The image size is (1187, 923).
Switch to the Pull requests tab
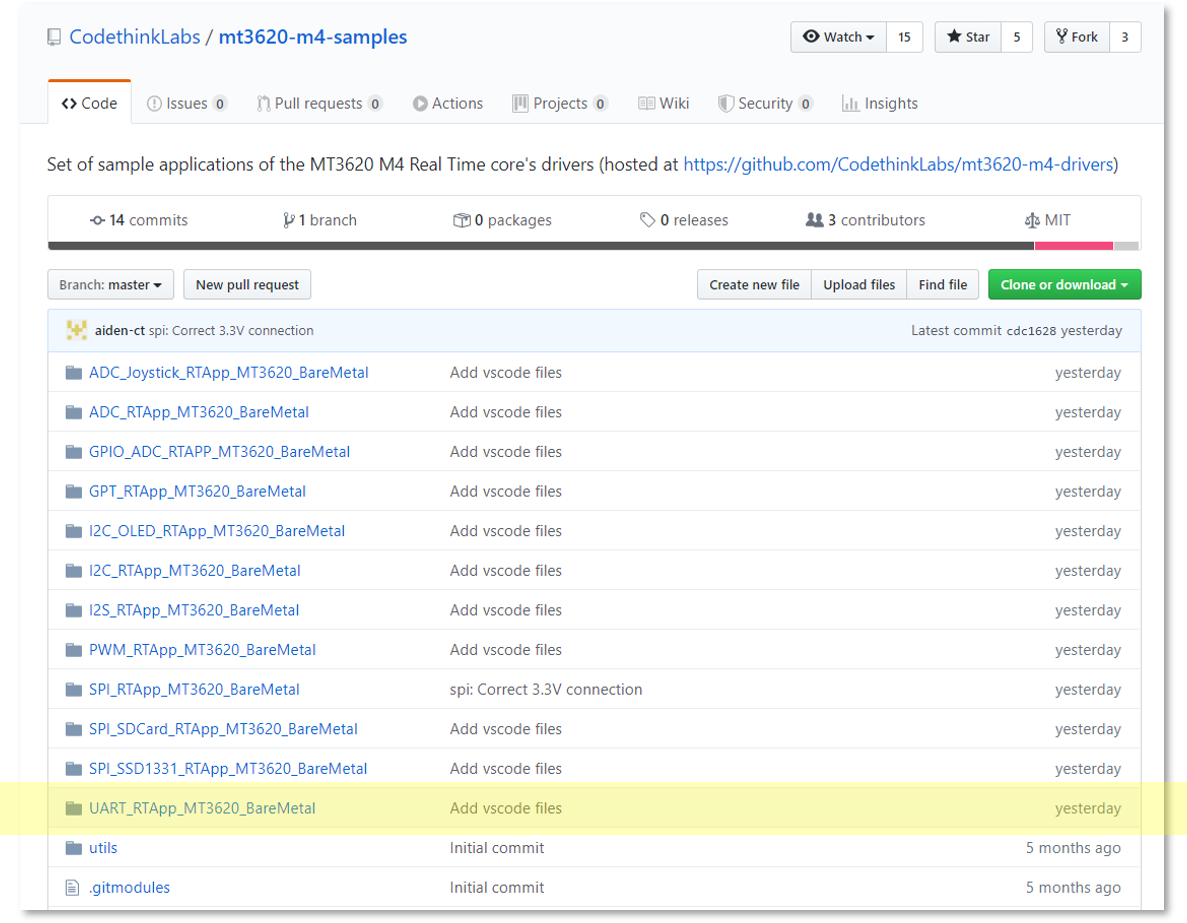click(x=319, y=104)
